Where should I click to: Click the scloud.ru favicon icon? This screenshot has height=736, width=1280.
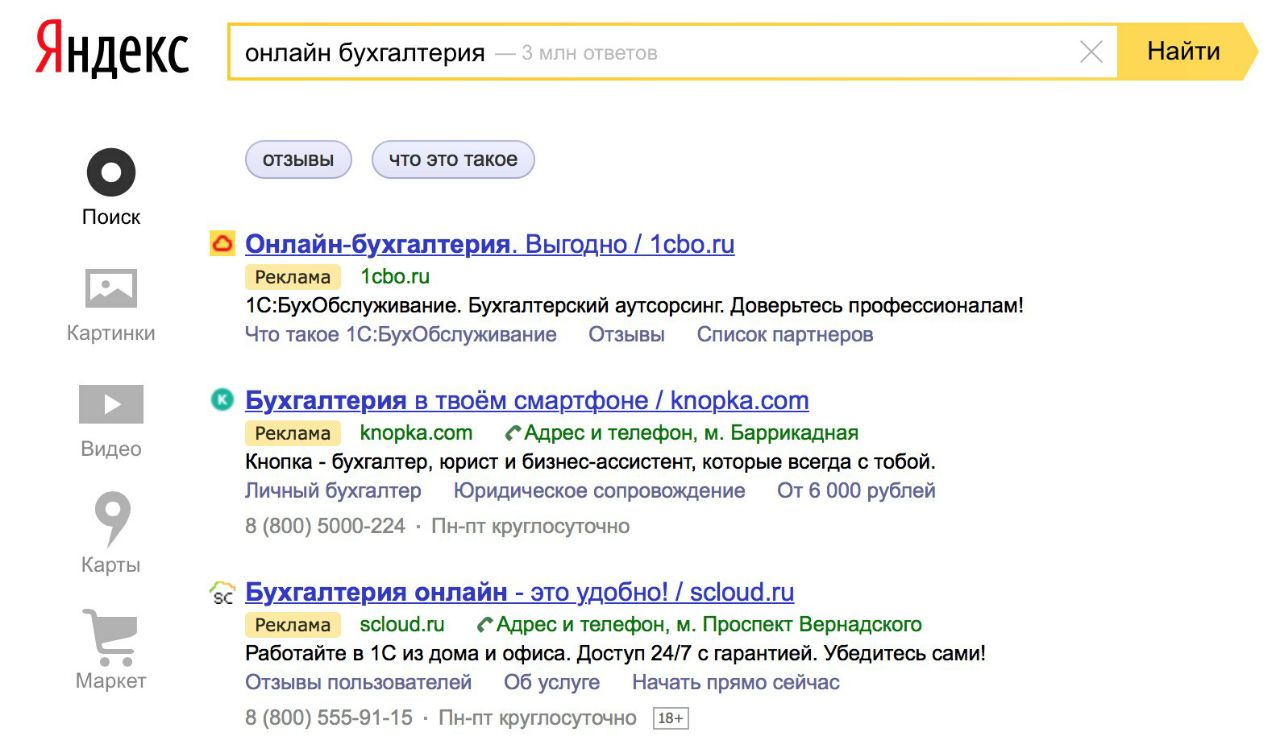point(221,592)
